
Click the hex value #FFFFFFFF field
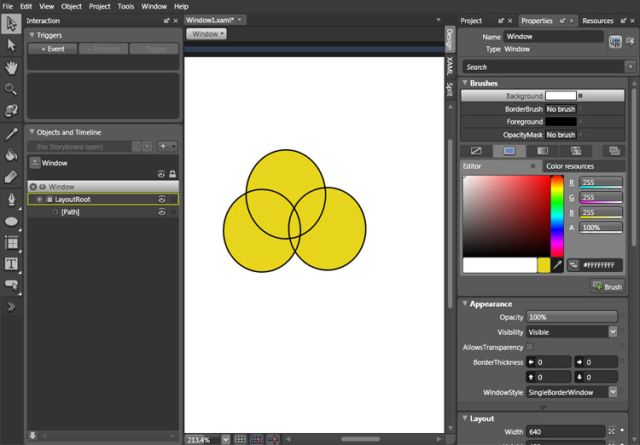pyautogui.click(x=600, y=265)
